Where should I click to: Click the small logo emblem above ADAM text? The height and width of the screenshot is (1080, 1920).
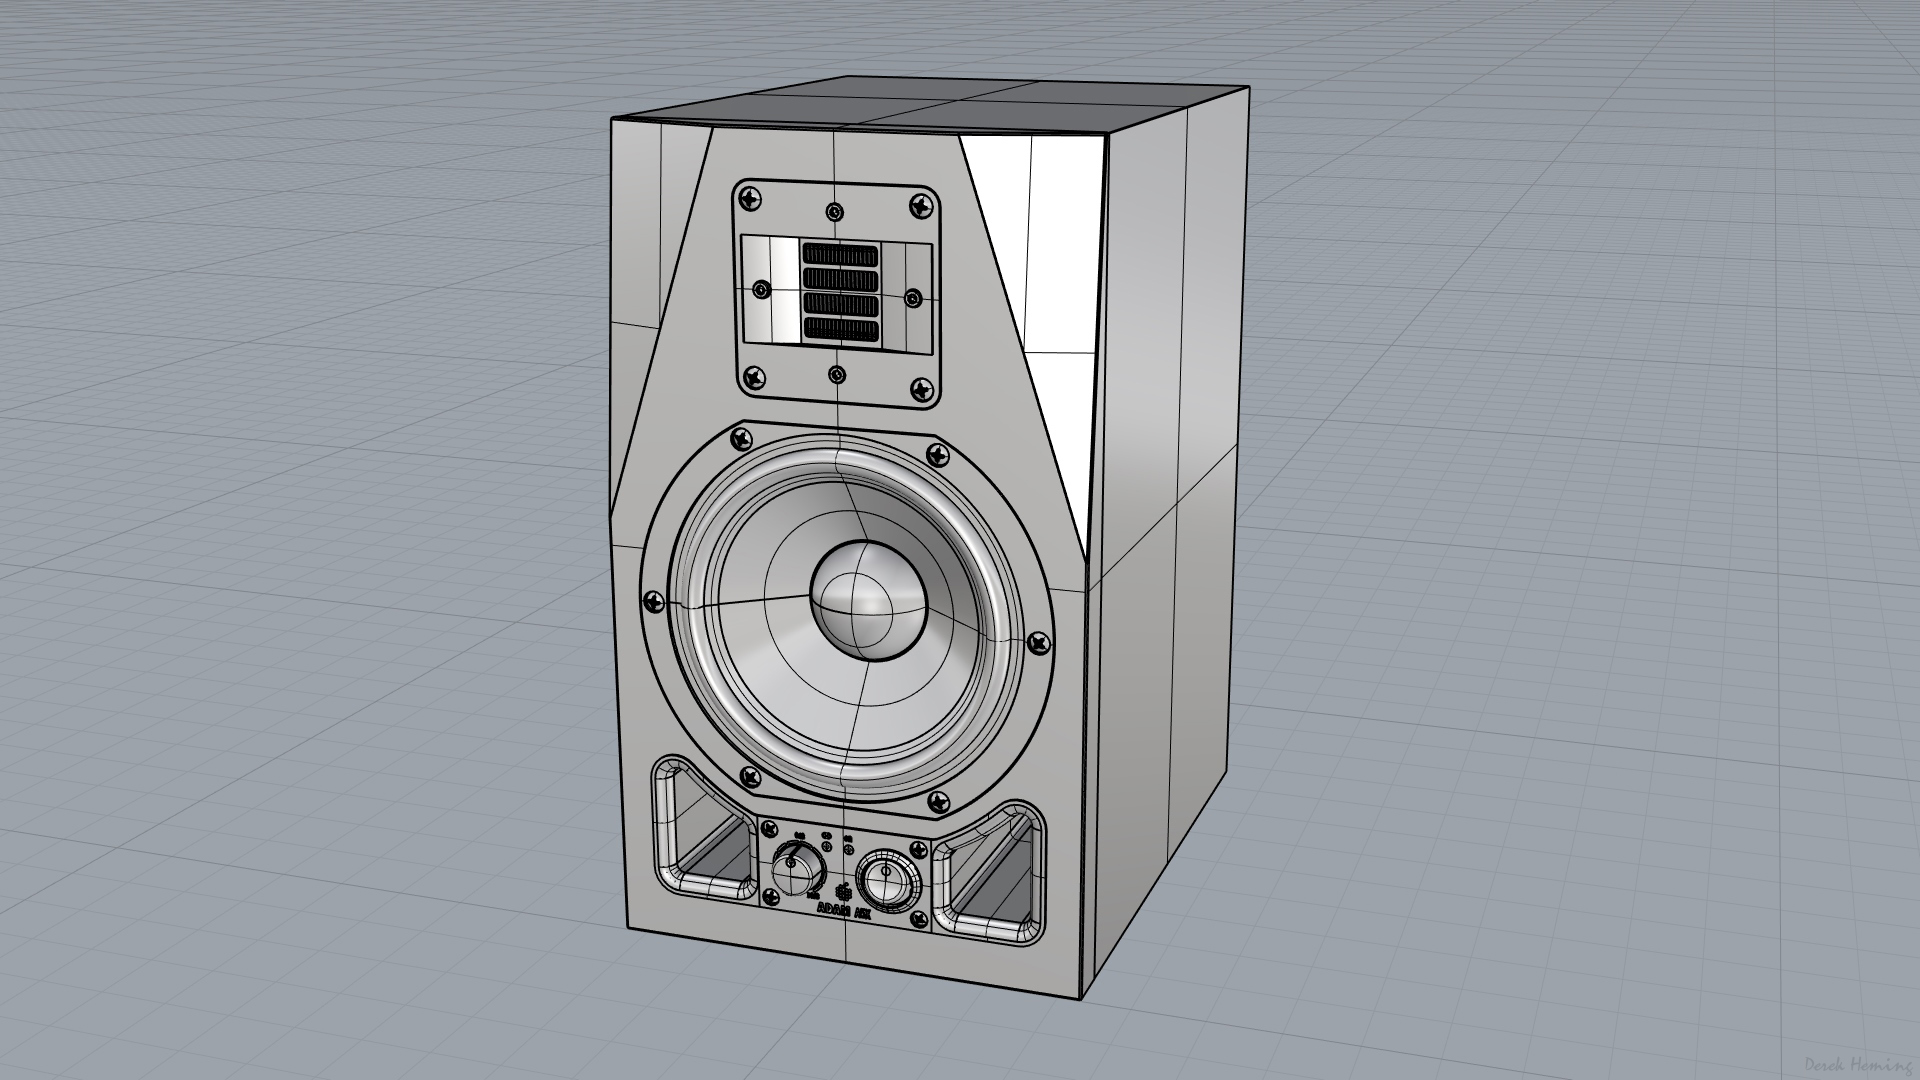[843, 892]
